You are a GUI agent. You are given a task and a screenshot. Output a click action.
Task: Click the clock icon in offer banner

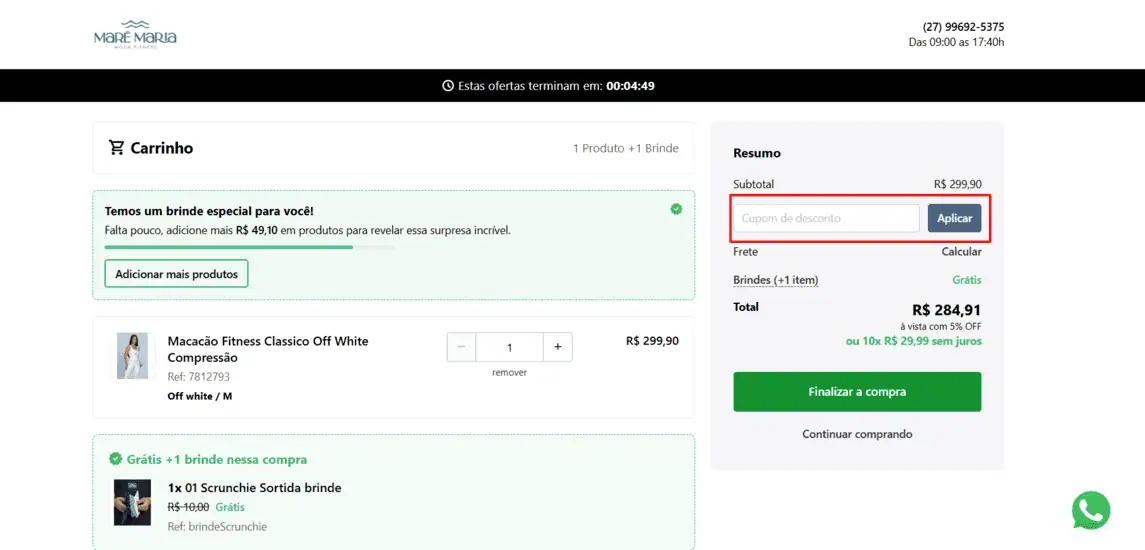[x=448, y=86]
